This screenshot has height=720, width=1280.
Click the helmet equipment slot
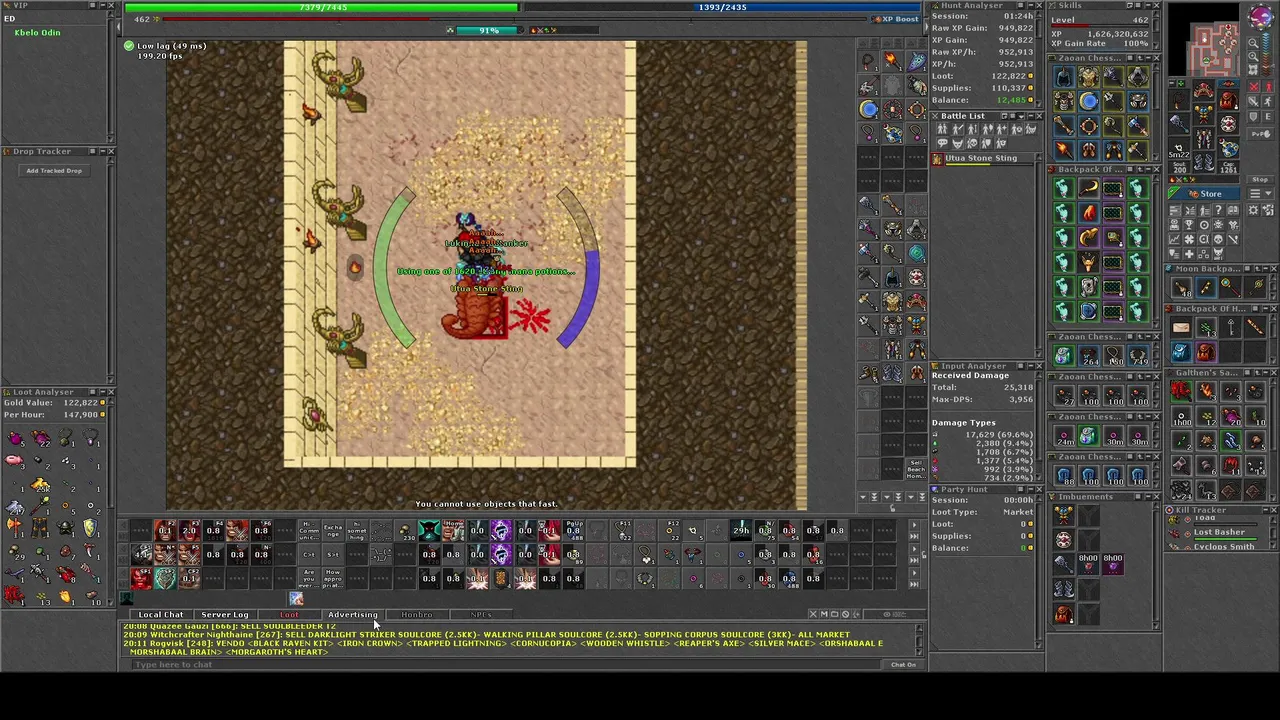pos(1204,90)
